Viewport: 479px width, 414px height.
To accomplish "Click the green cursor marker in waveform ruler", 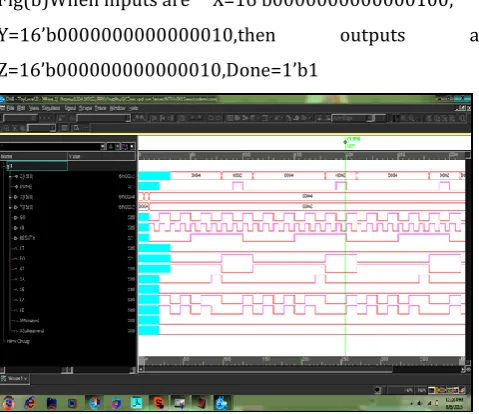I will 345,142.
